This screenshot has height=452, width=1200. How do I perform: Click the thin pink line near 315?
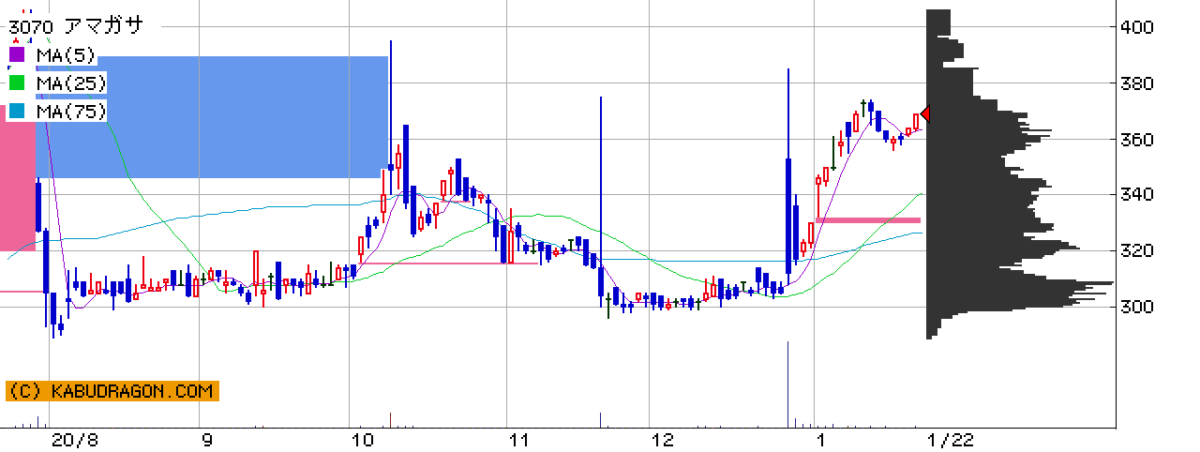(450, 263)
